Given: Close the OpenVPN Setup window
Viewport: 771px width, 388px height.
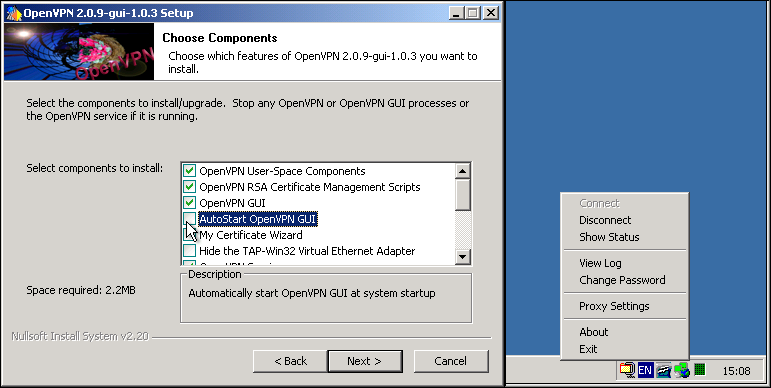Looking at the screenshot, I should [490, 13].
